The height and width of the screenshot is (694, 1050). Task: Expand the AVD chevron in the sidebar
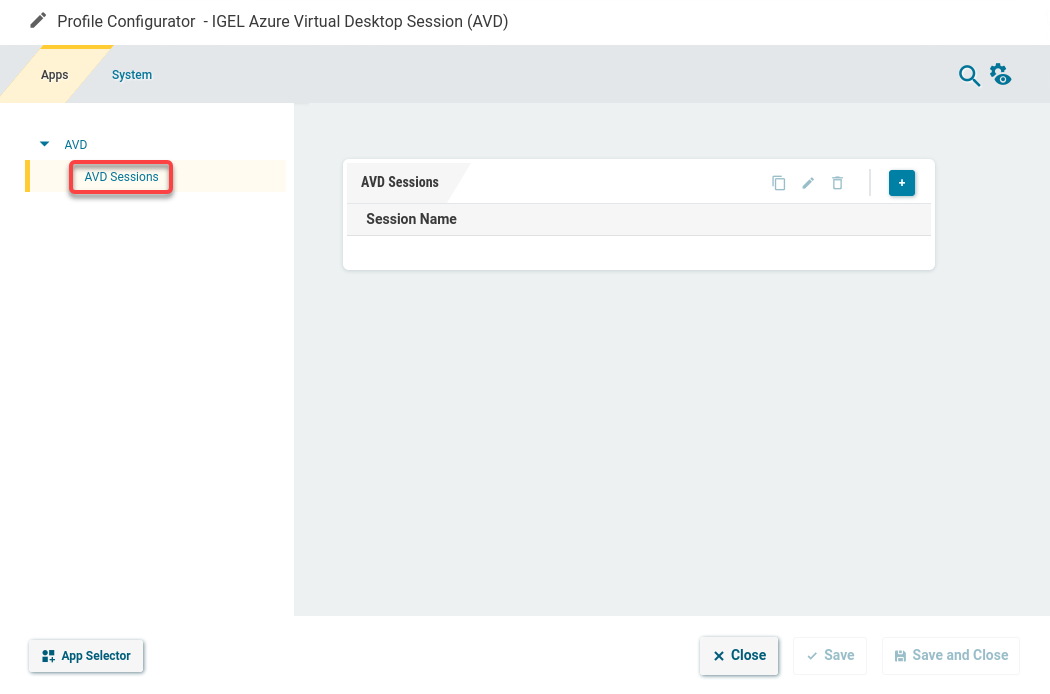[43, 143]
